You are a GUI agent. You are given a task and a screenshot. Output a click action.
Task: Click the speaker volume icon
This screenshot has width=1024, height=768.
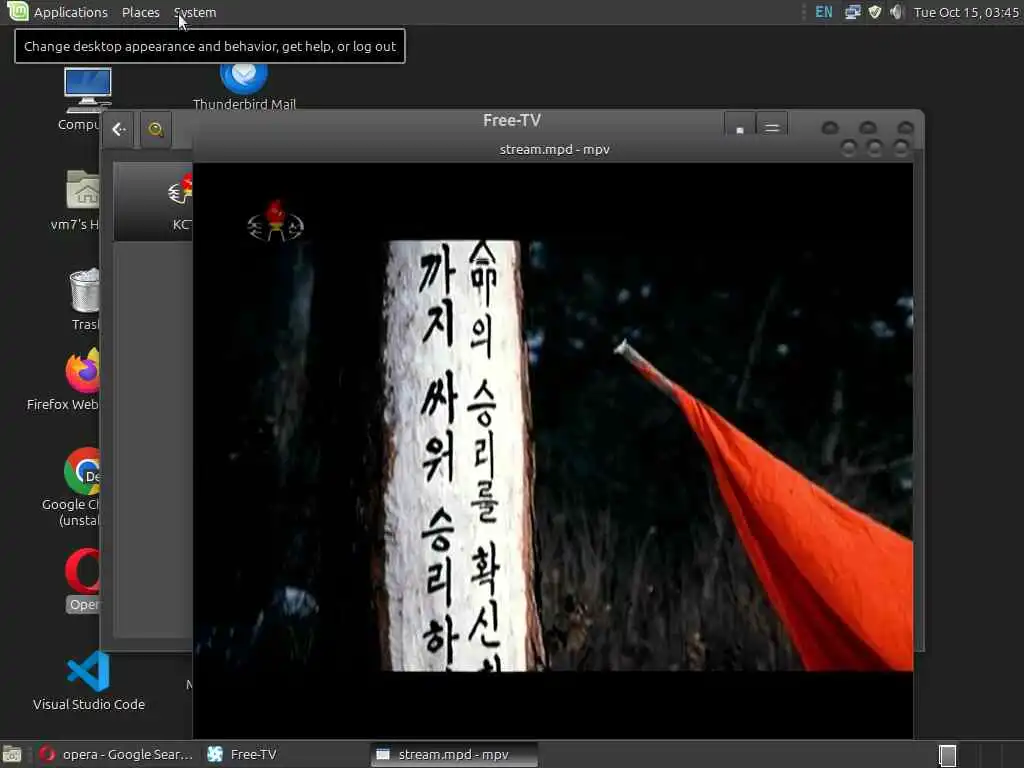[896, 12]
